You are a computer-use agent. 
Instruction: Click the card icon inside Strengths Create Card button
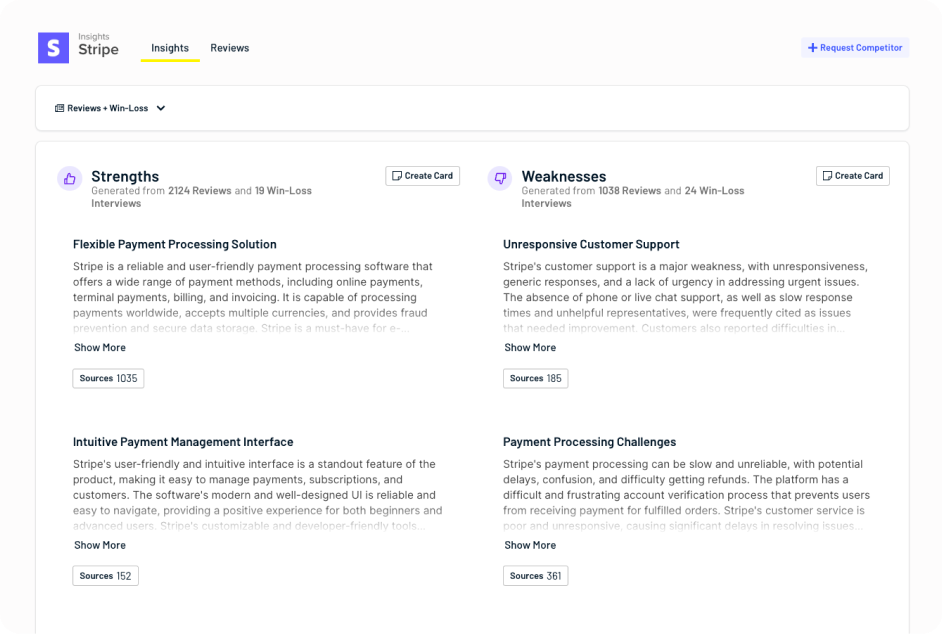point(395,176)
